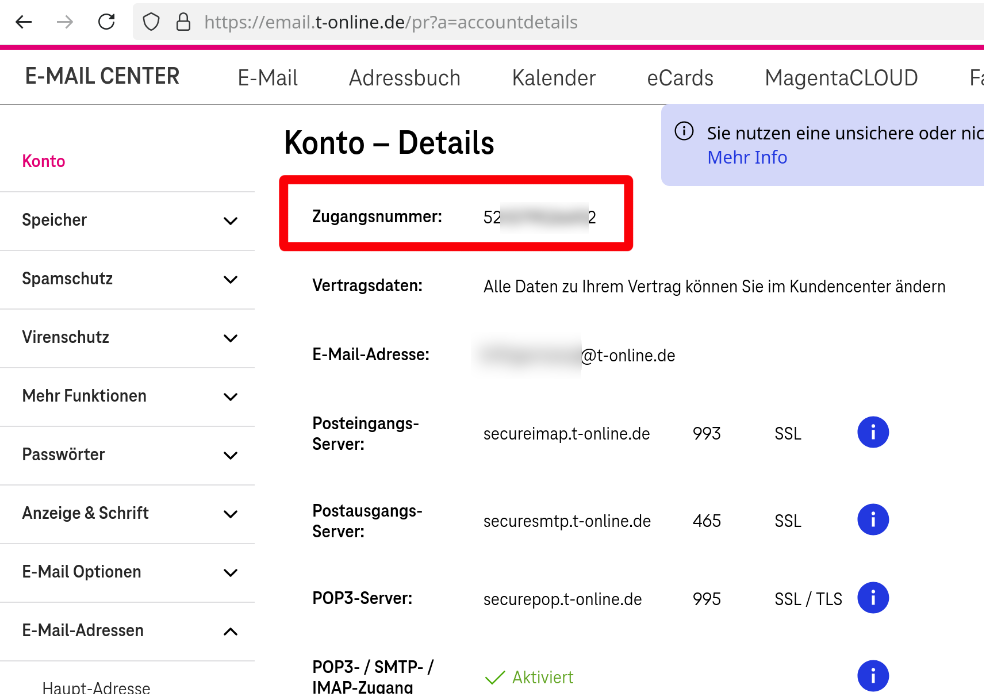
Task: Open info icon for Postausgangs-Server
Action: coord(873,520)
